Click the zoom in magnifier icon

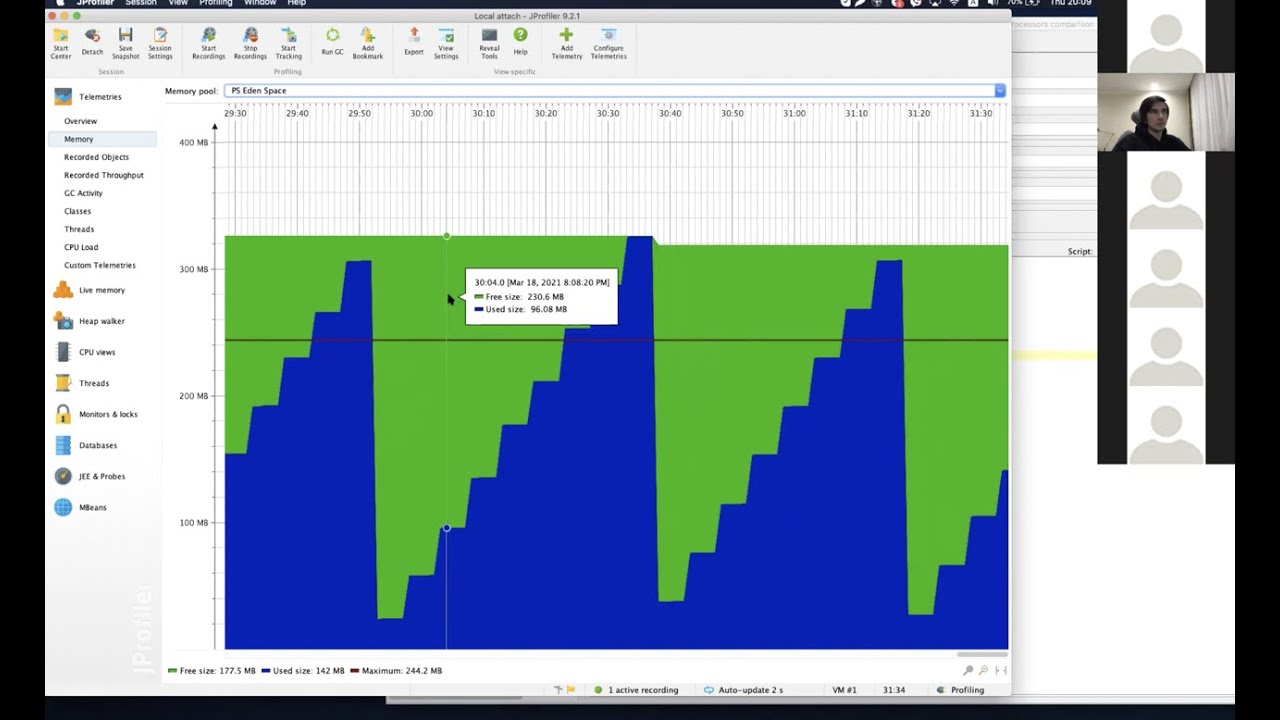(x=968, y=670)
